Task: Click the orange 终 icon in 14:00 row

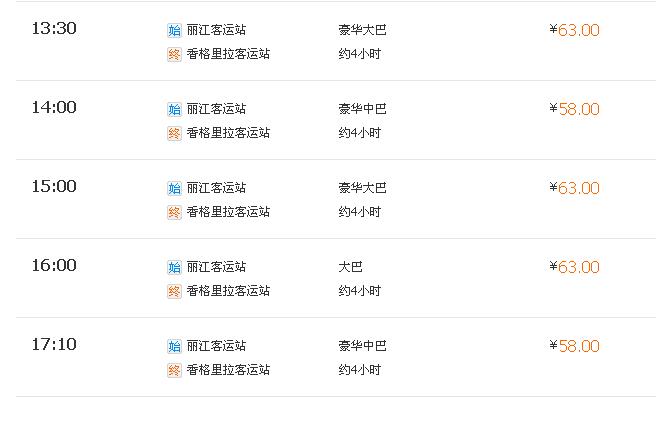Action: point(174,133)
